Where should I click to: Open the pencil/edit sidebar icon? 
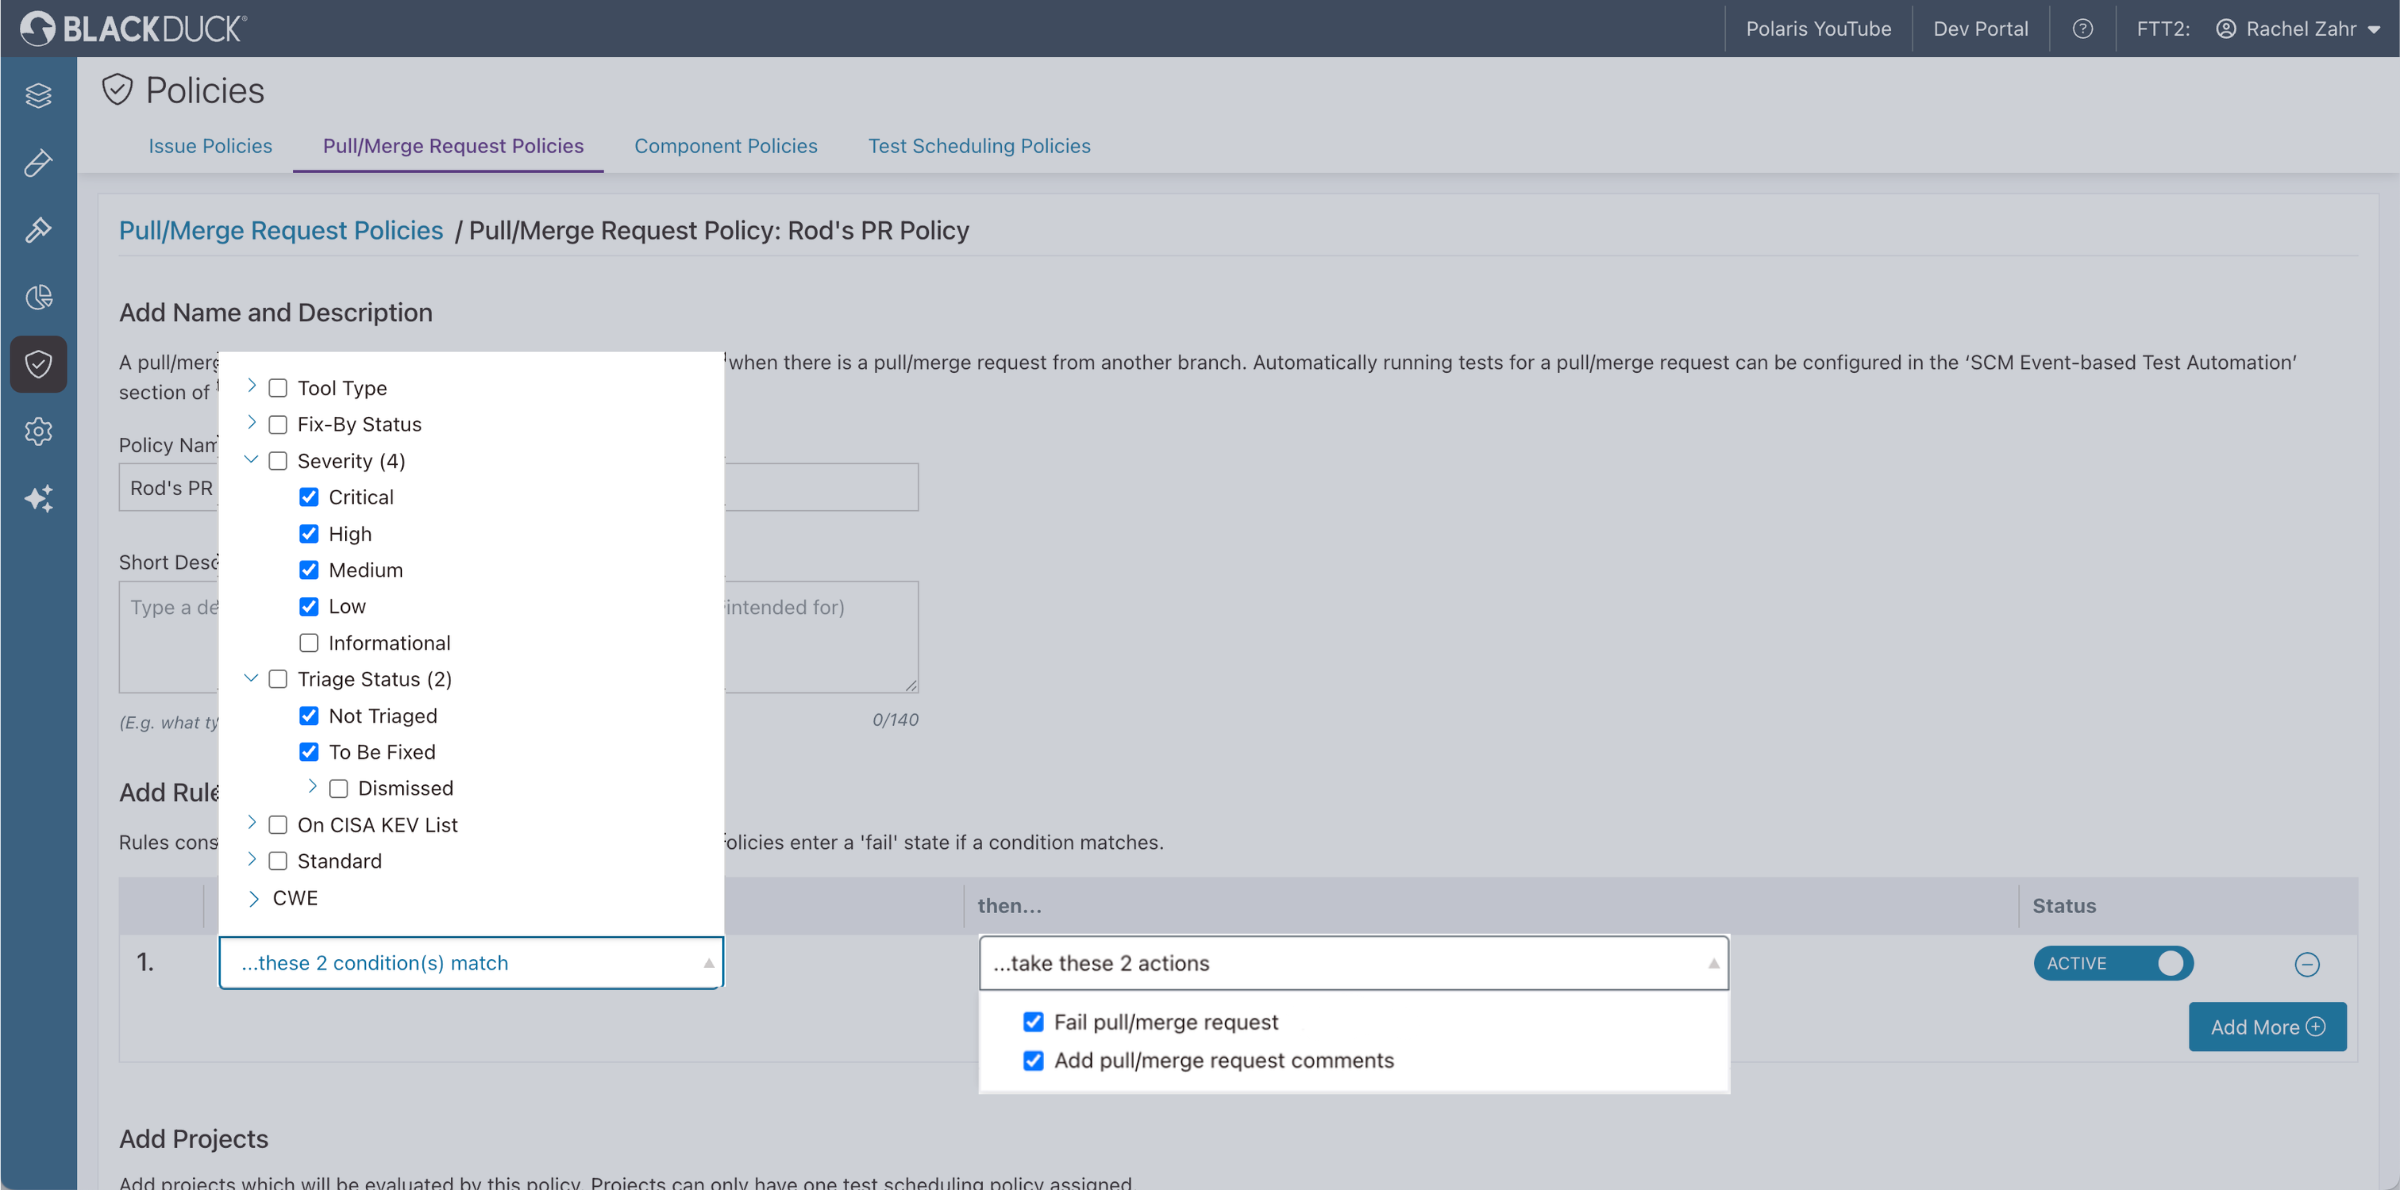click(38, 162)
